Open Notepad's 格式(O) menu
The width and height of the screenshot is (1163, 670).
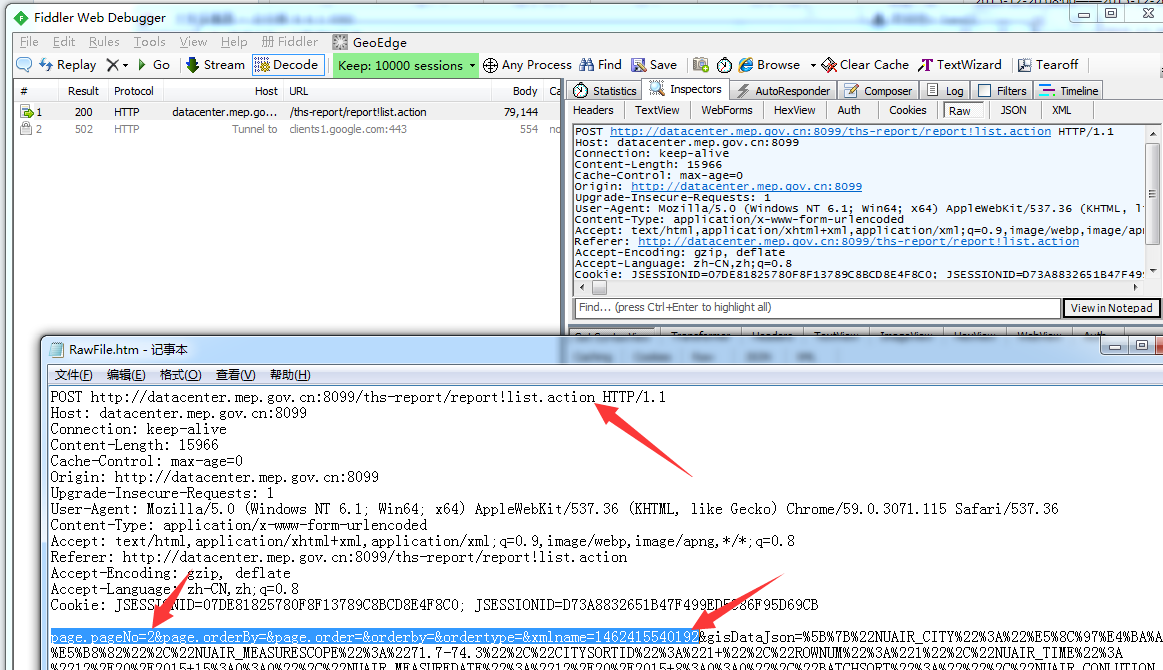click(x=180, y=375)
